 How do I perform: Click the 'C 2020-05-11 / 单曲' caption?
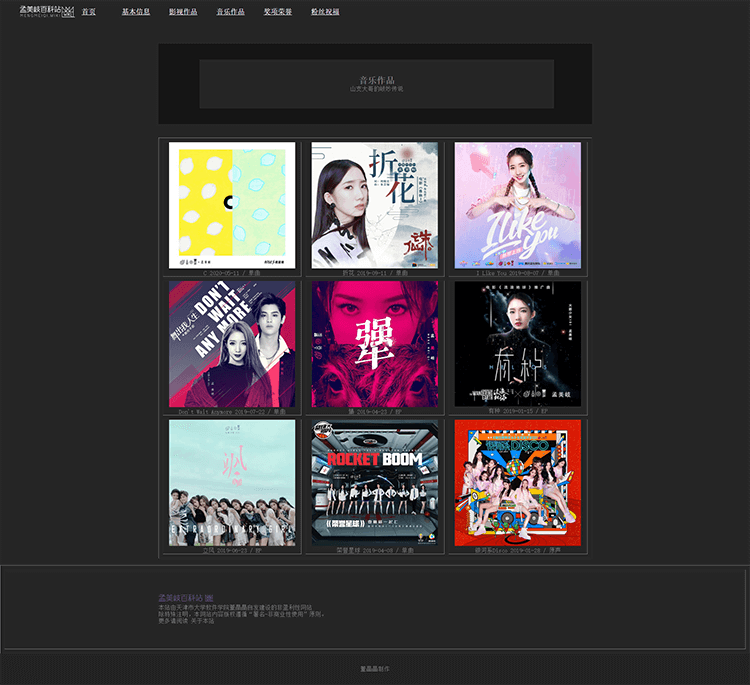click(232, 273)
